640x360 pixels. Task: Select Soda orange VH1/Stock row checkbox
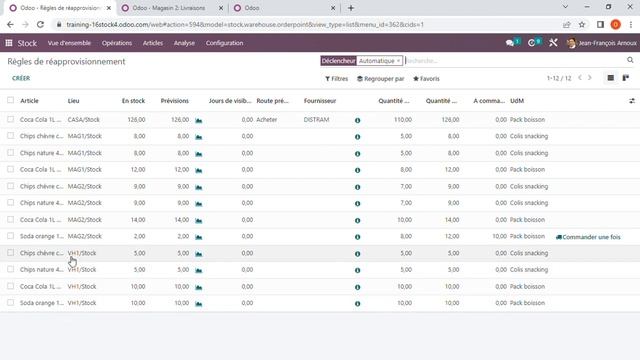[x=11, y=302]
